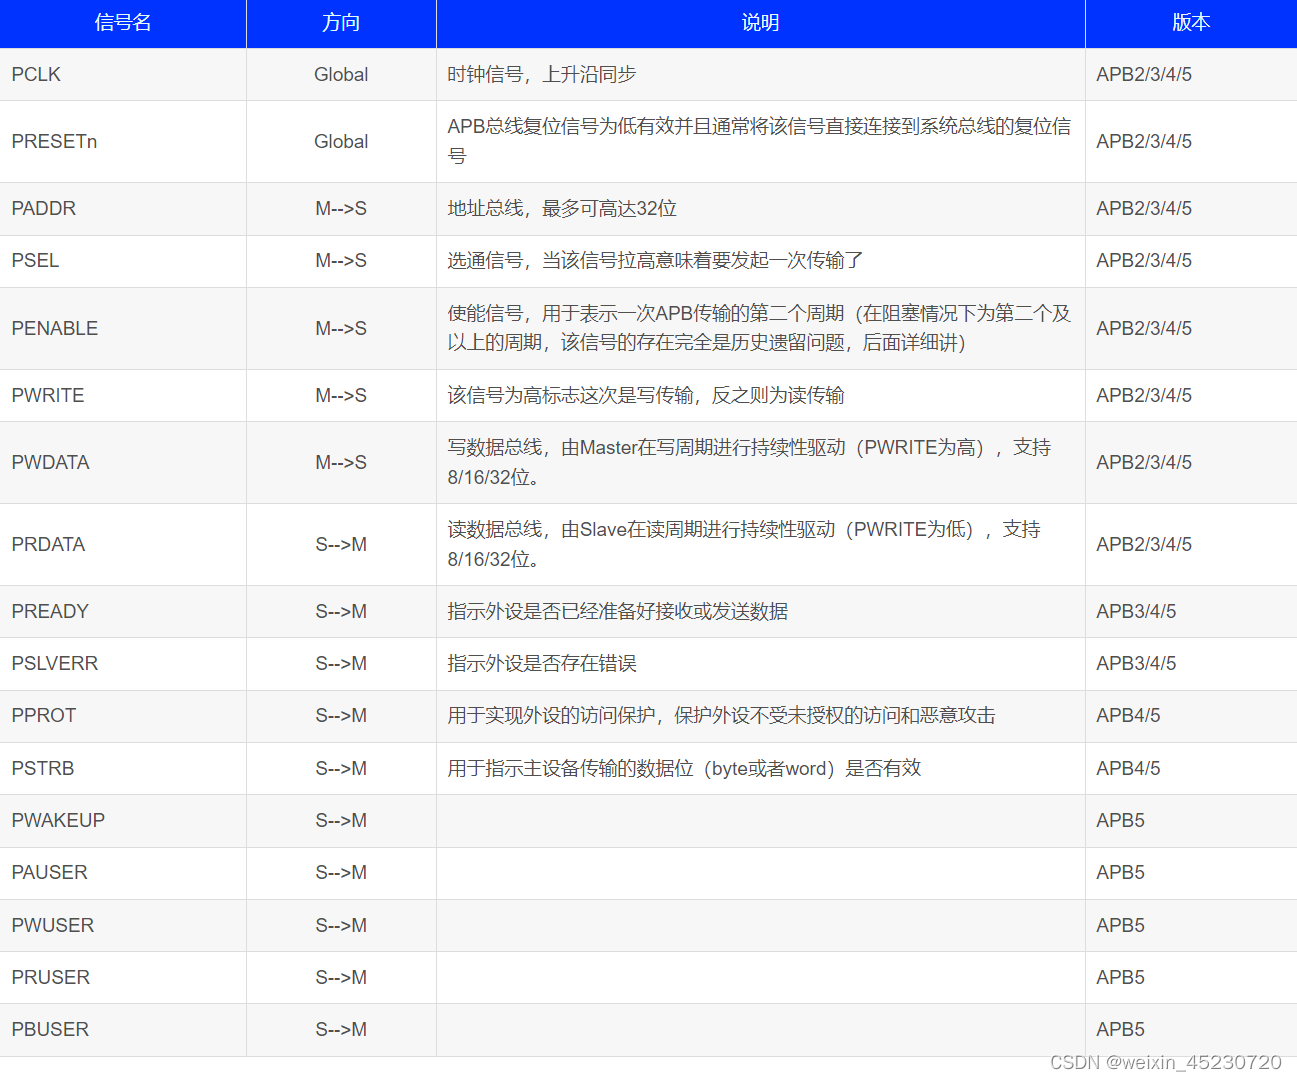Click the PENABLE signal name
The image size is (1297, 1081).
click(55, 328)
